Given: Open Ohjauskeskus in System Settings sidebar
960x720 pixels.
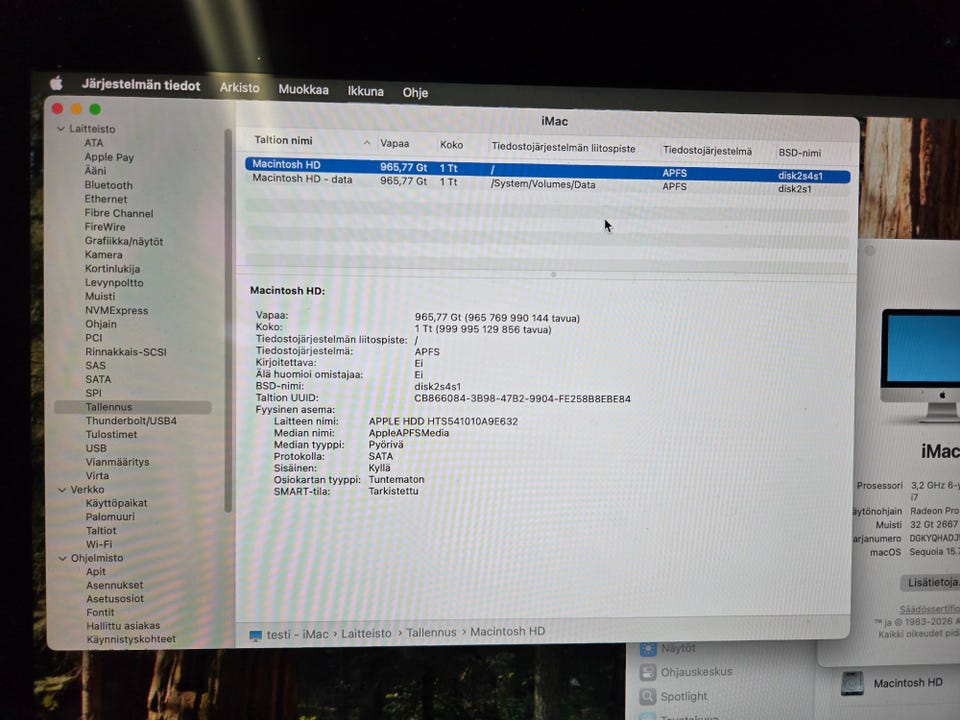Looking at the screenshot, I should [x=696, y=672].
